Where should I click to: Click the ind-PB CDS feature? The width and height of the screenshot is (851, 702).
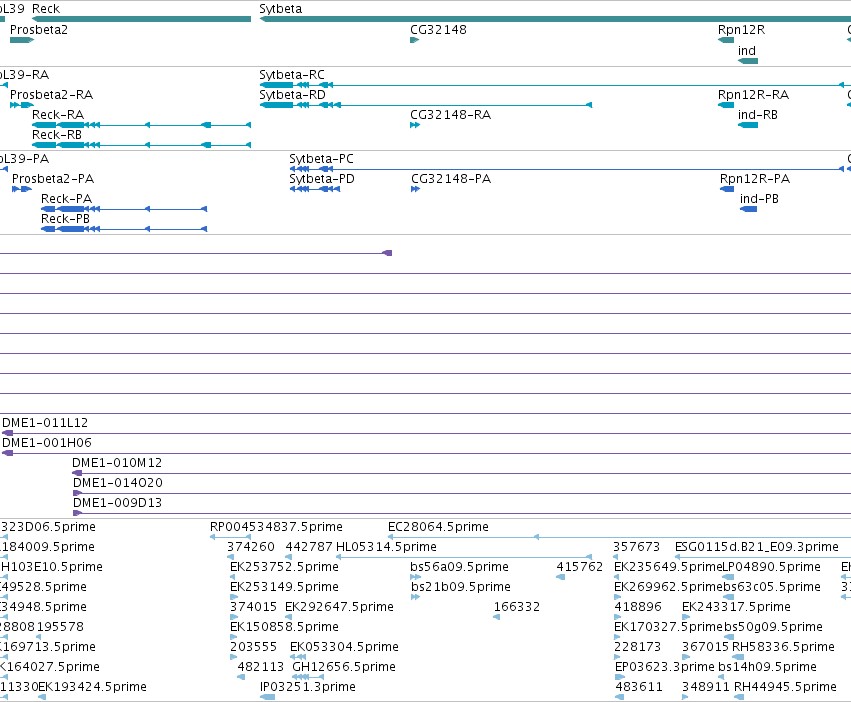point(748,209)
